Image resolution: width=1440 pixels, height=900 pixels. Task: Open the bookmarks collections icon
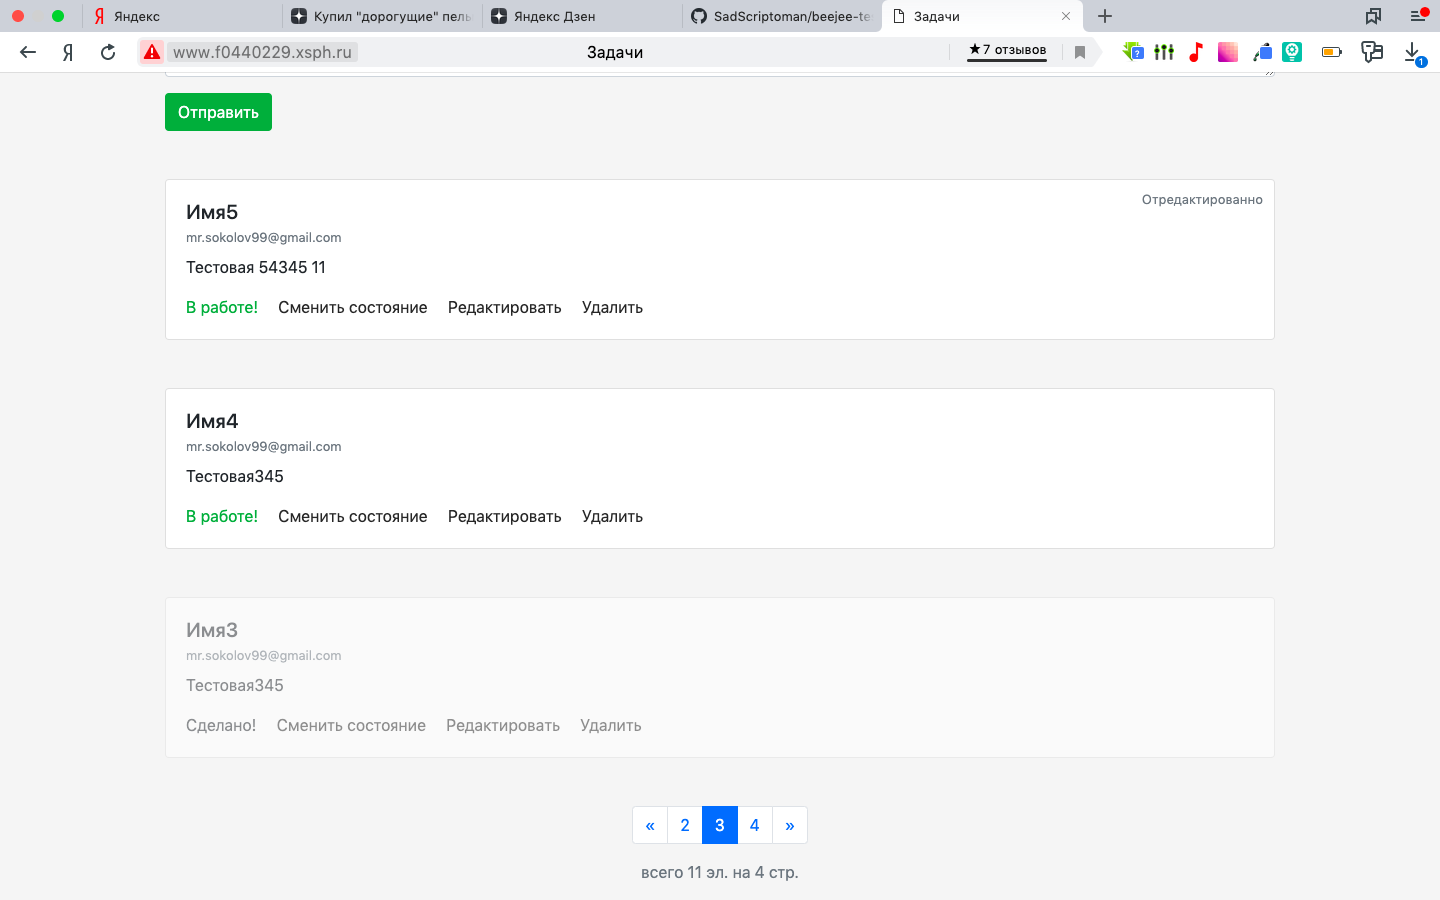coord(1374,16)
